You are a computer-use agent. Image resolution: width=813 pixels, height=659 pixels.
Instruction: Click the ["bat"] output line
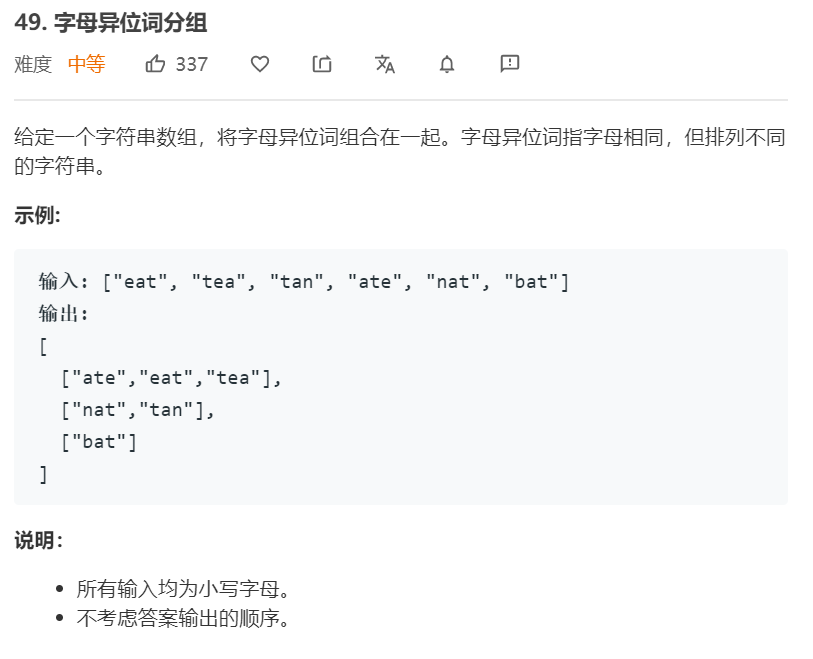pyautogui.click(x=99, y=442)
